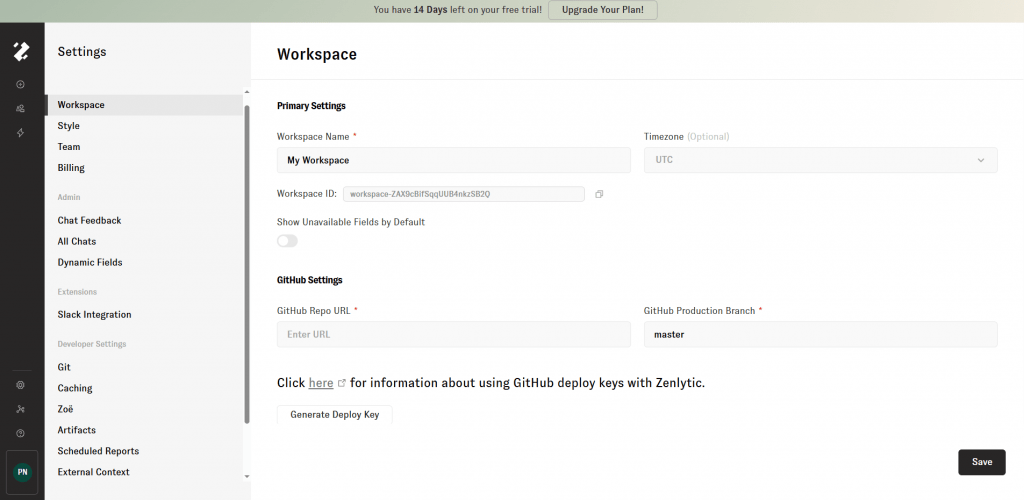Click the plus circle icon in sidebar
This screenshot has height=500, width=1024.
pos(20,84)
